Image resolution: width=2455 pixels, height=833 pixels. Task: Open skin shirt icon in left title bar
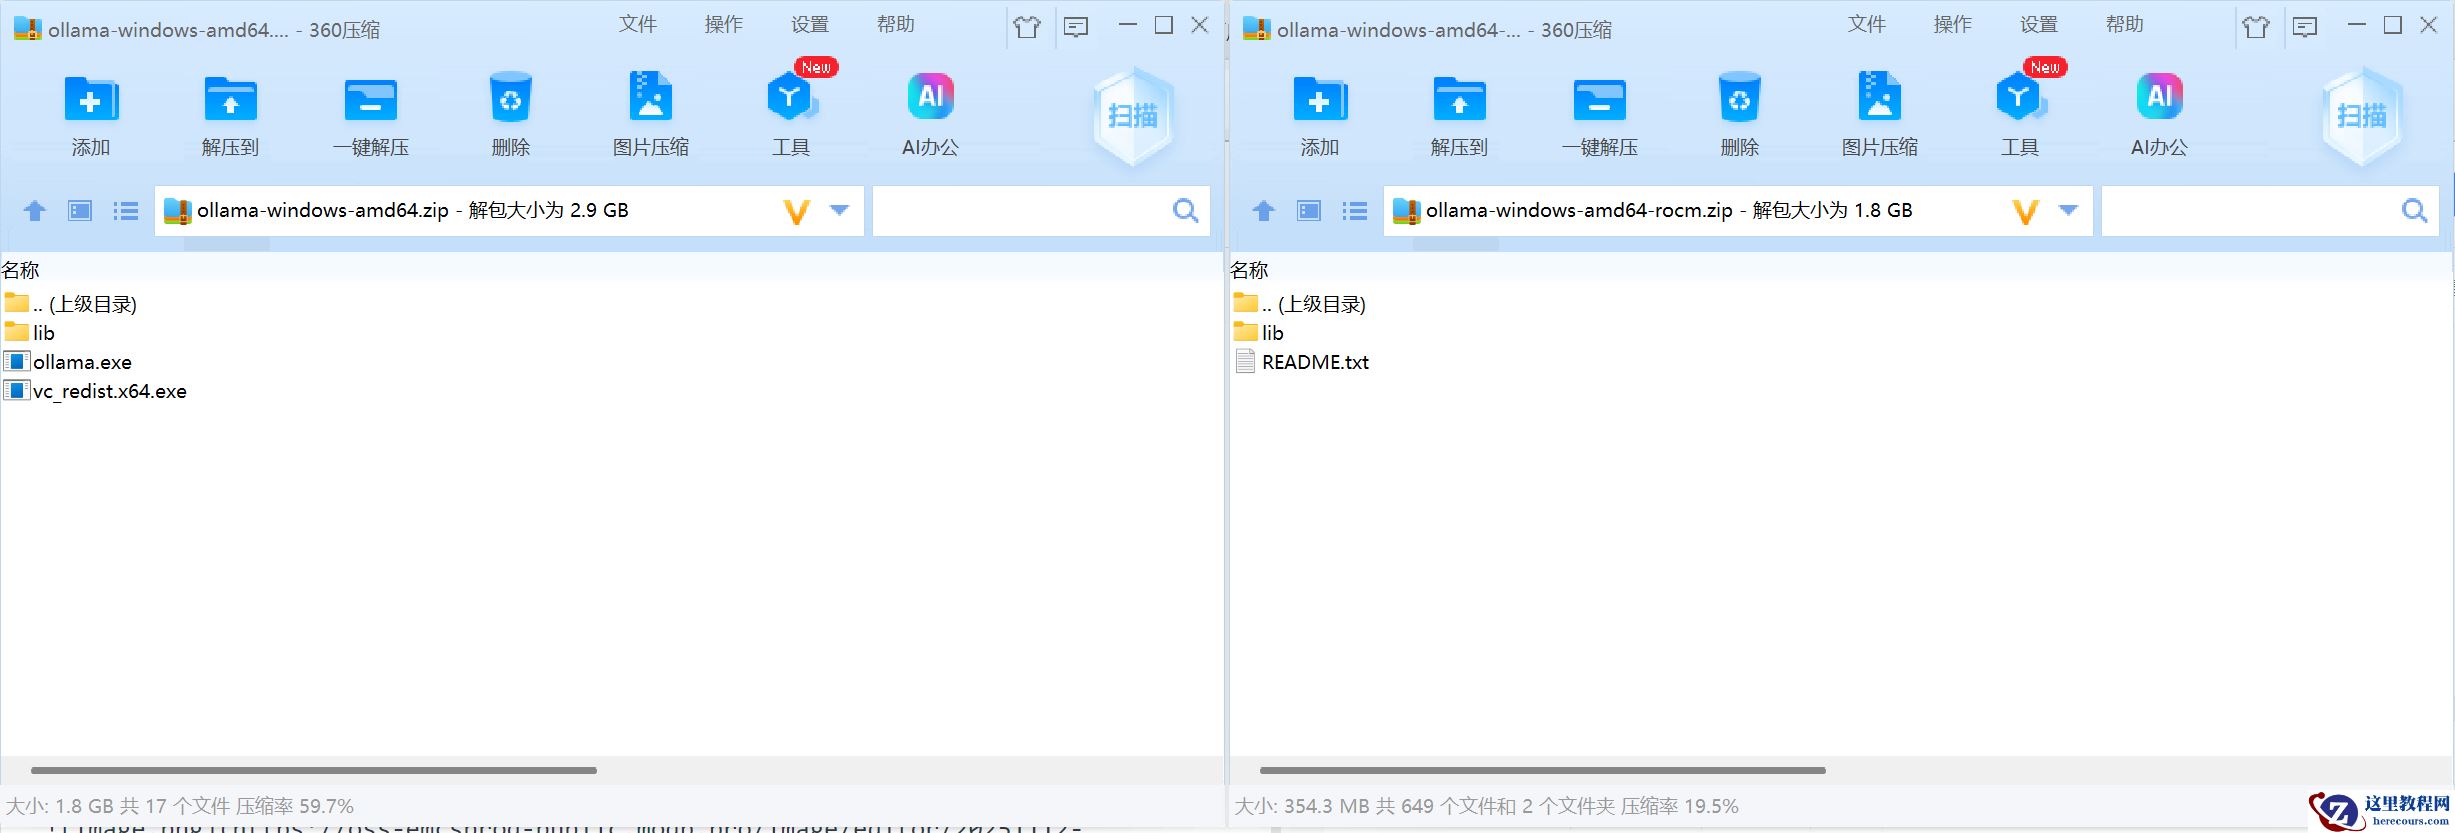click(x=1027, y=27)
